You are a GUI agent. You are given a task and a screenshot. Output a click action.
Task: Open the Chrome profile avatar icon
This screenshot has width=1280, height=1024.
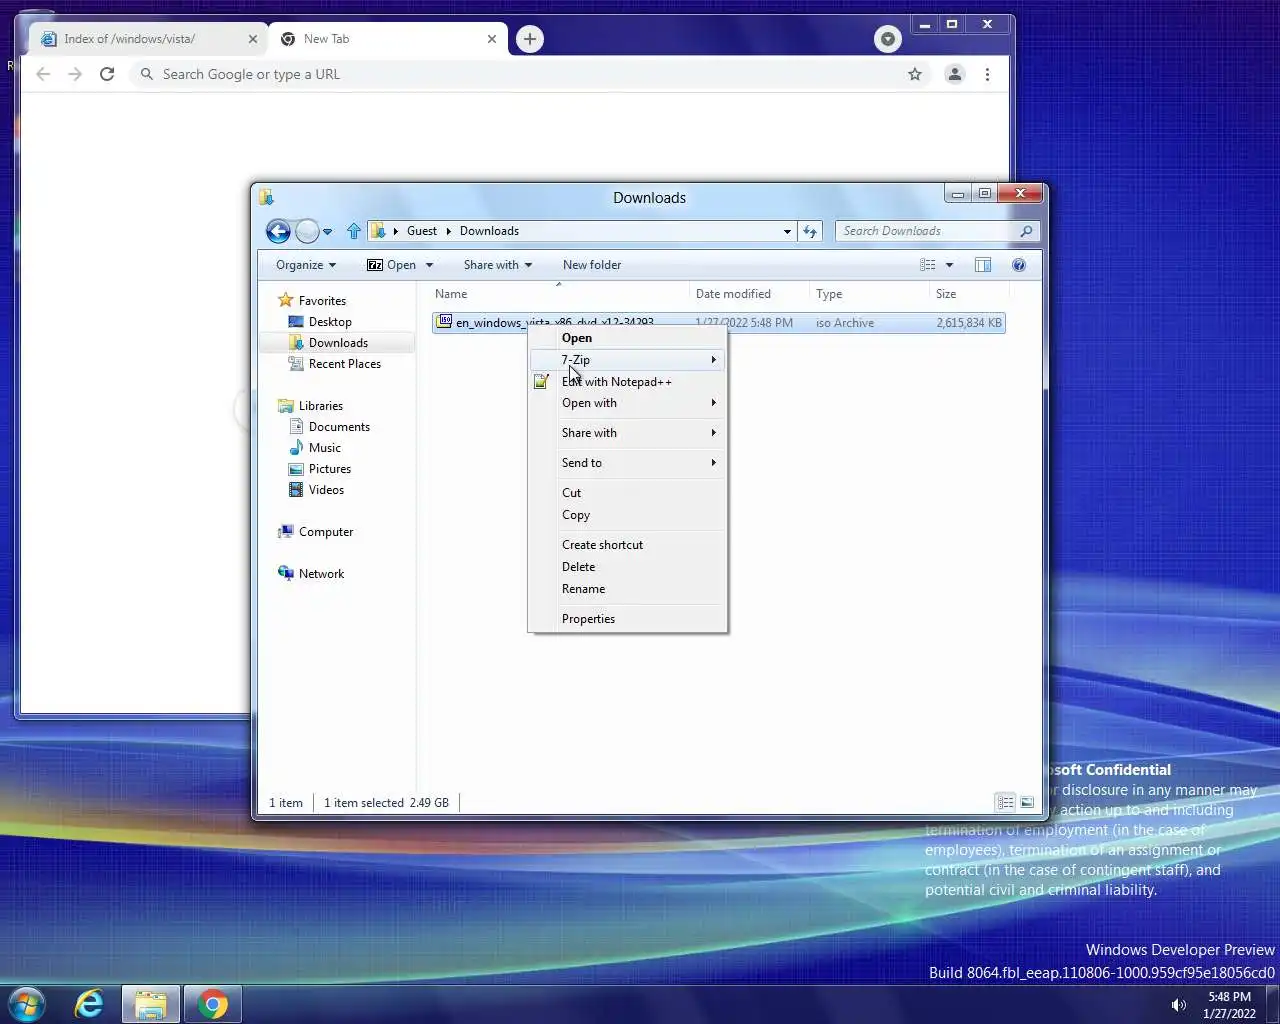[x=955, y=74]
